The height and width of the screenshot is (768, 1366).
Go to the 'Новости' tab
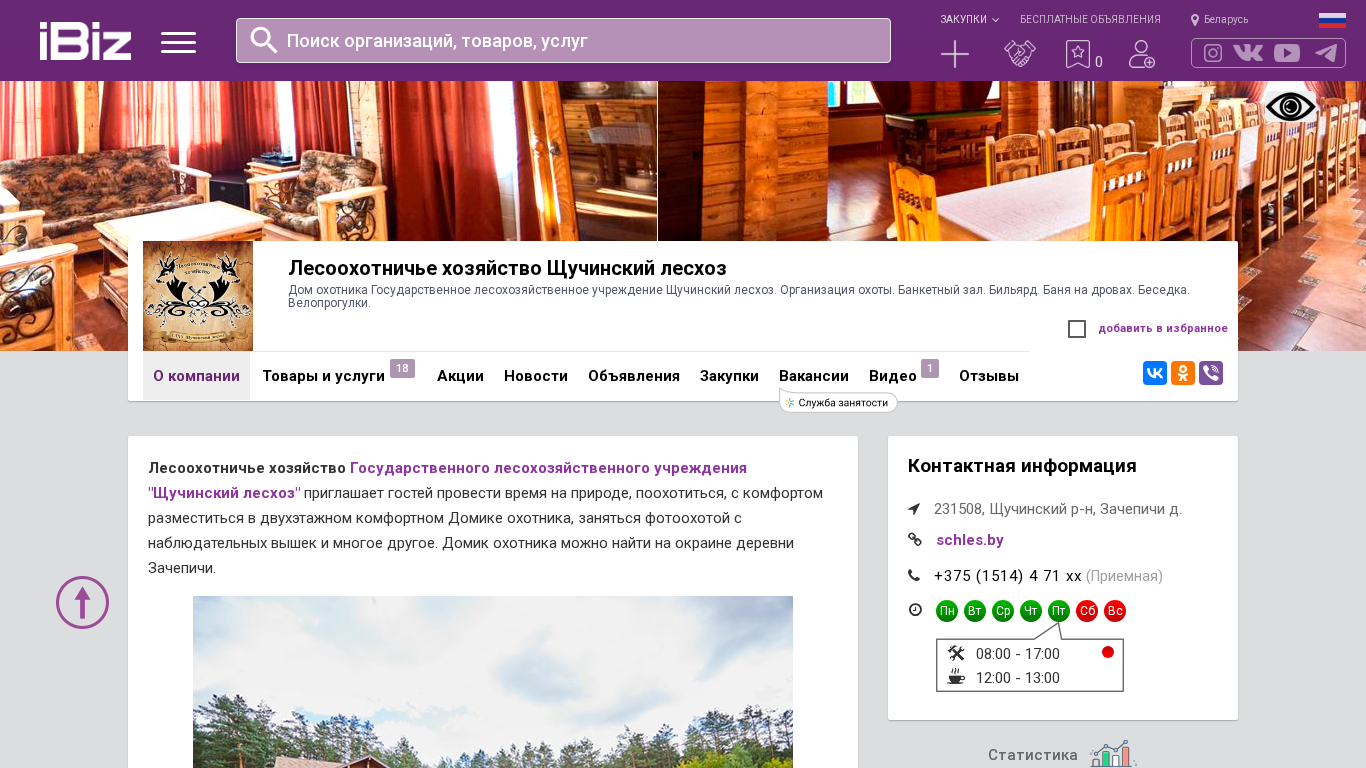(536, 376)
